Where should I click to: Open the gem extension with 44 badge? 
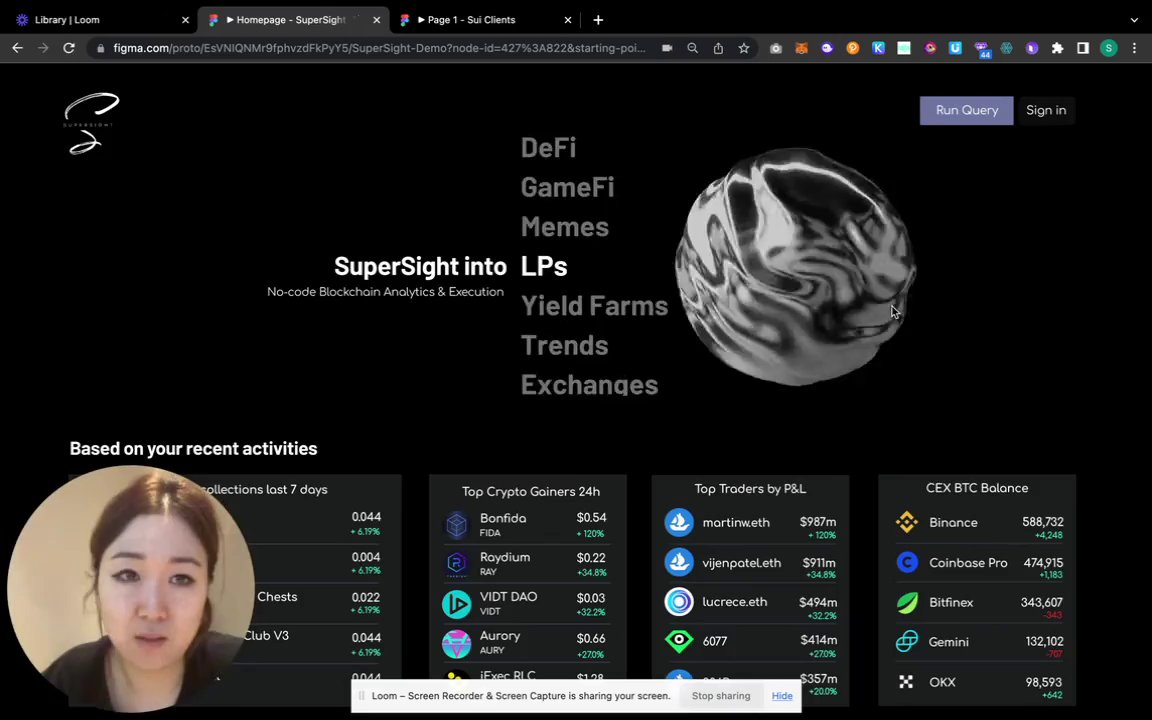click(982, 49)
